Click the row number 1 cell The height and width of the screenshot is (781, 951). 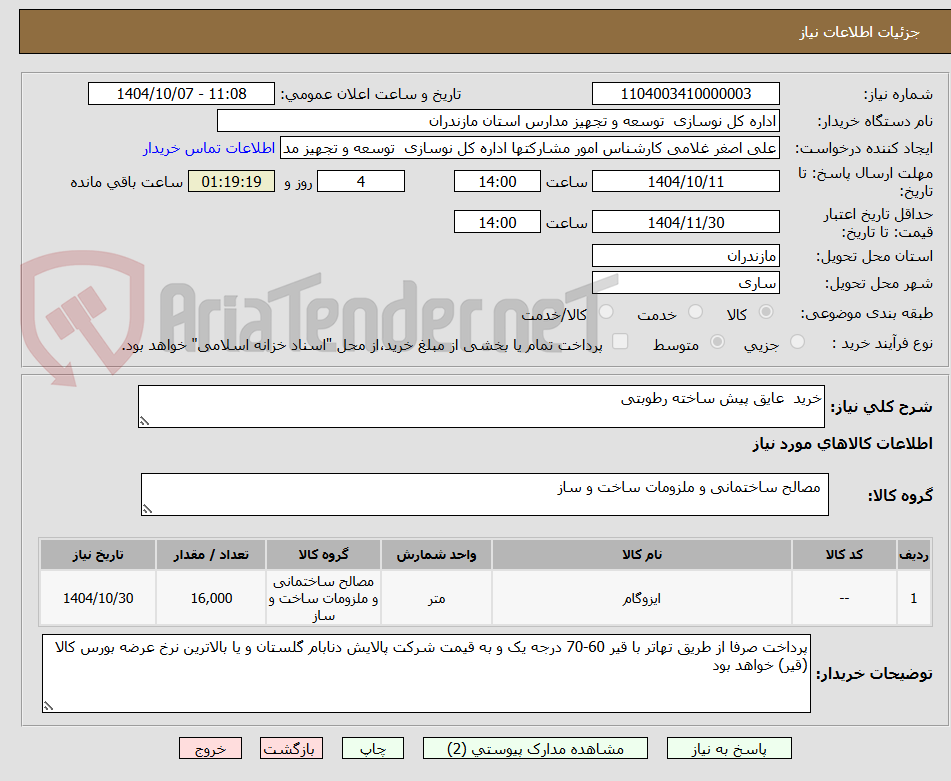point(914,598)
